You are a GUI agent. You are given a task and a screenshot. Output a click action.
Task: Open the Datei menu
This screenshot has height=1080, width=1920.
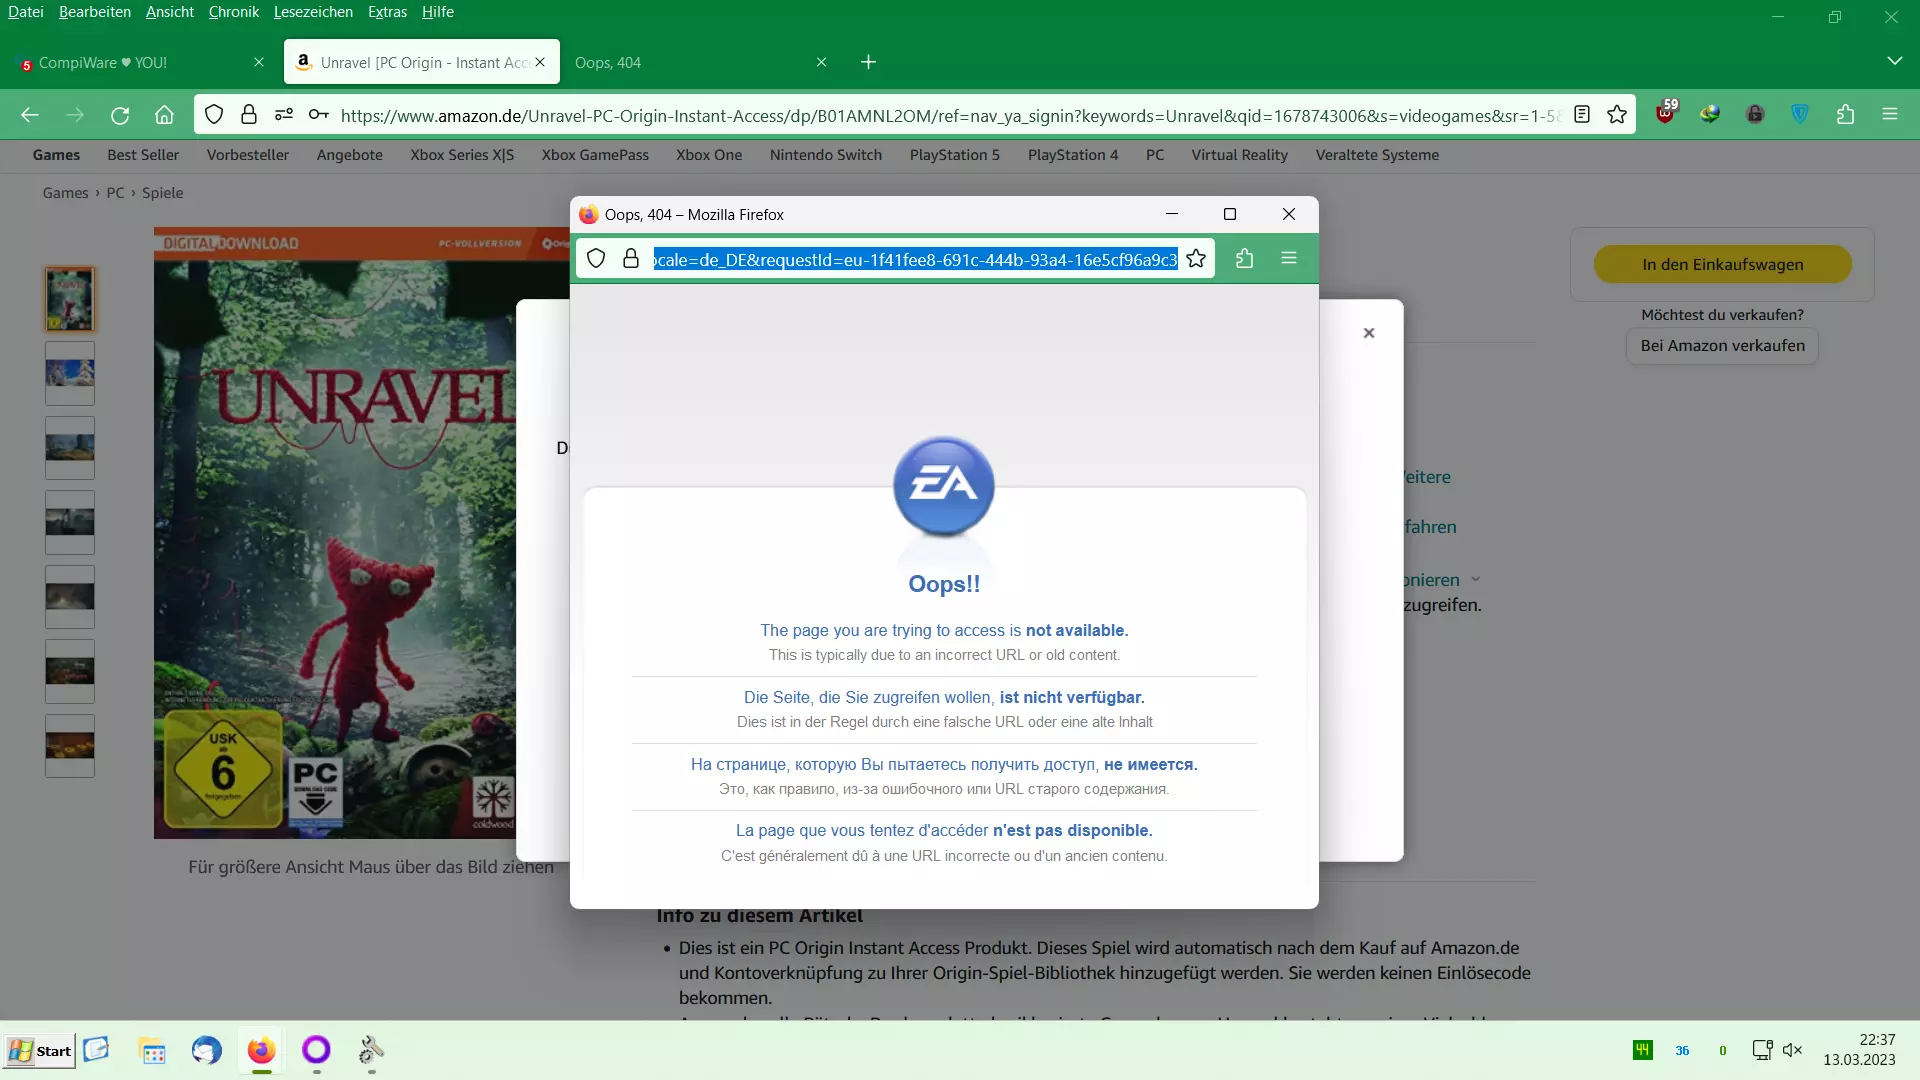pyautogui.click(x=26, y=12)
